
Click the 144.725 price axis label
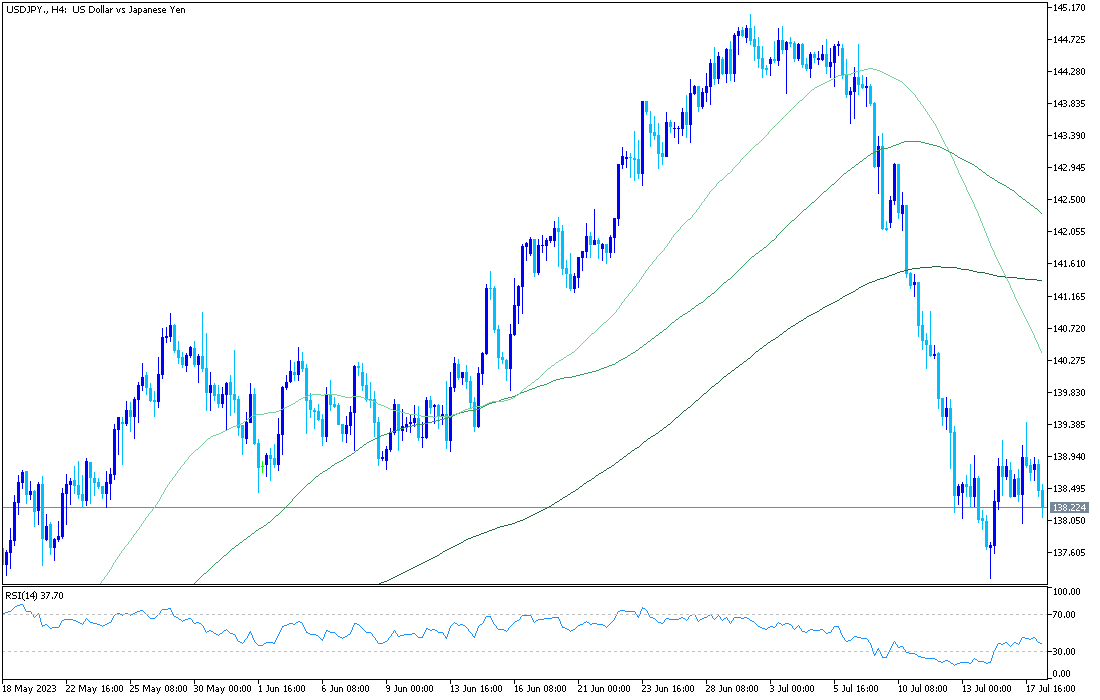(1070, 40)
